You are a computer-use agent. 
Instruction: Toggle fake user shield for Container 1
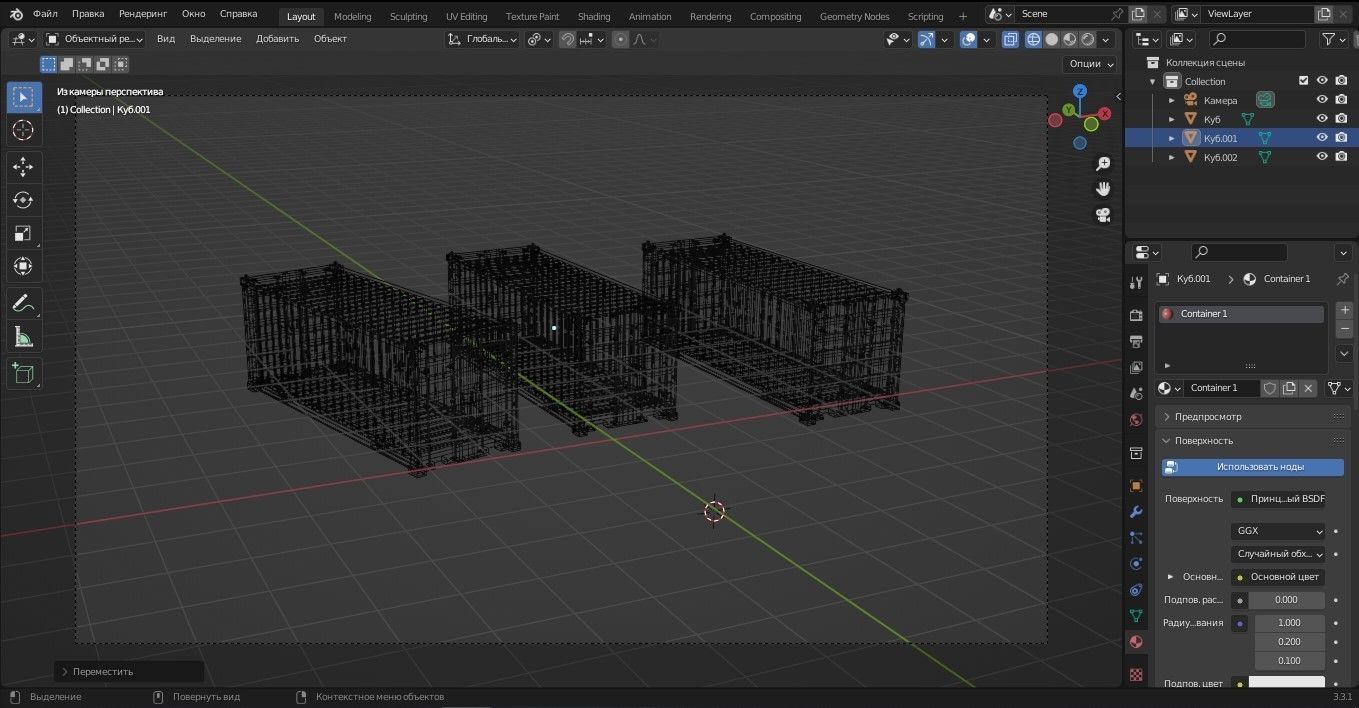click(1270, 388)
